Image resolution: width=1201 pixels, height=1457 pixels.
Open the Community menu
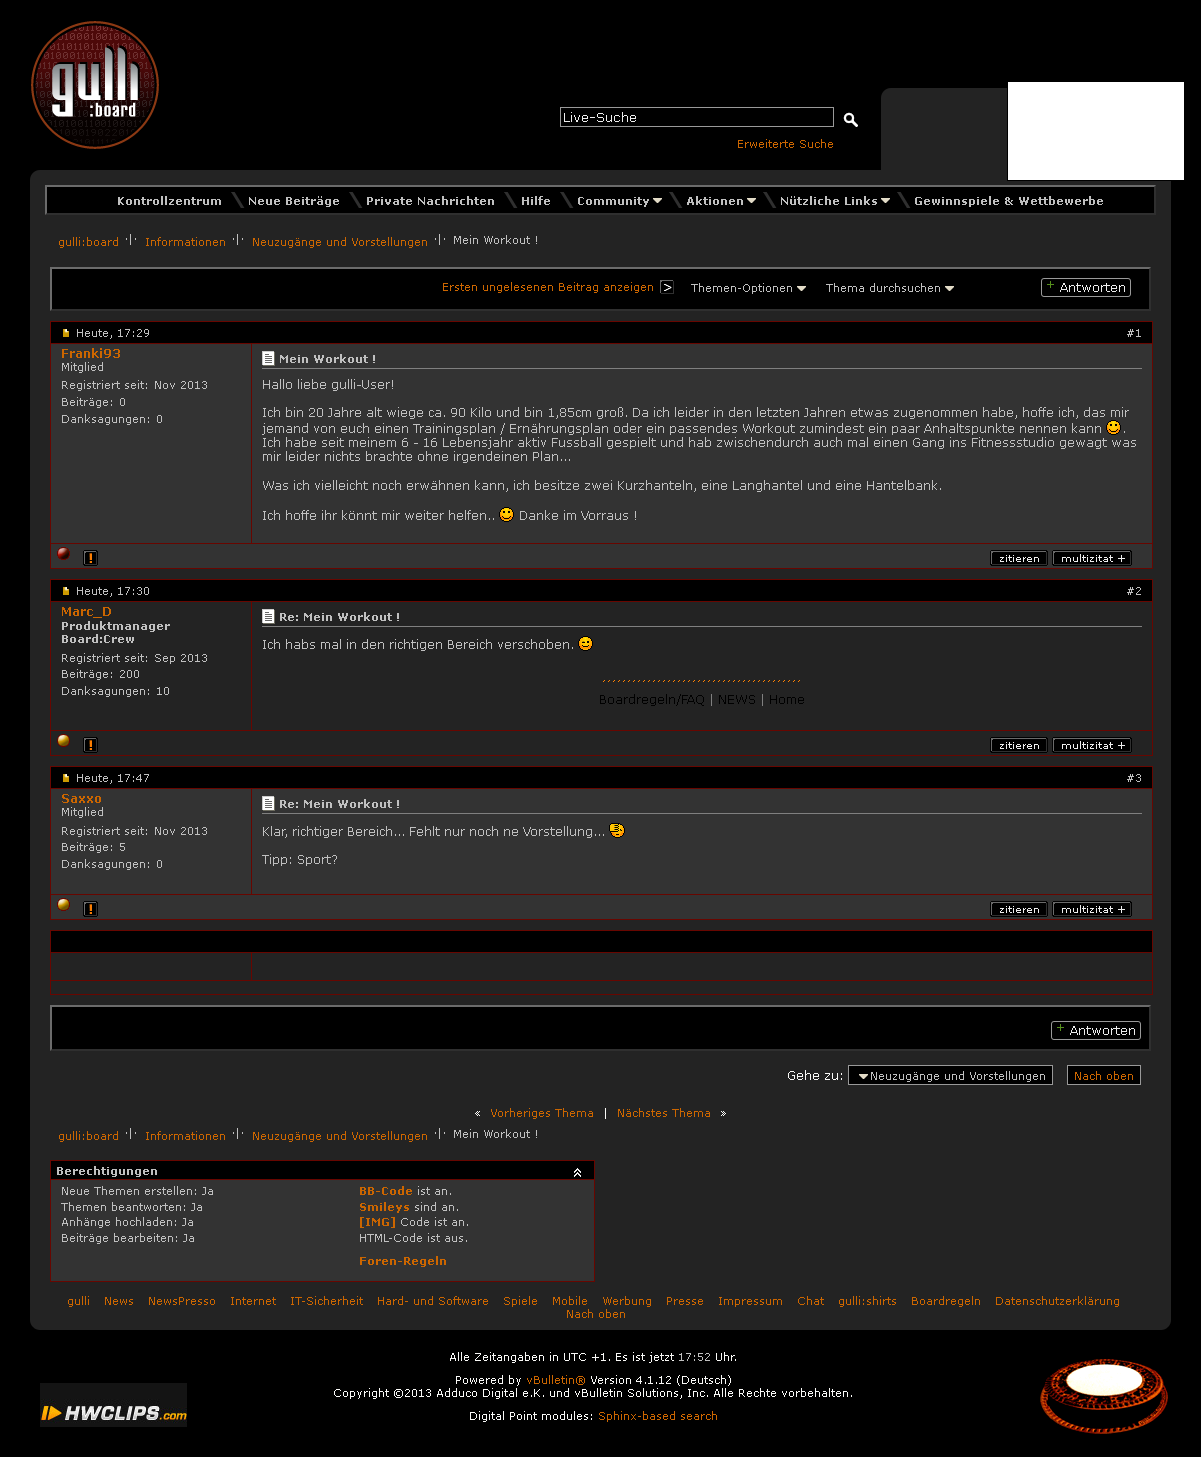(x=619, y=201)
